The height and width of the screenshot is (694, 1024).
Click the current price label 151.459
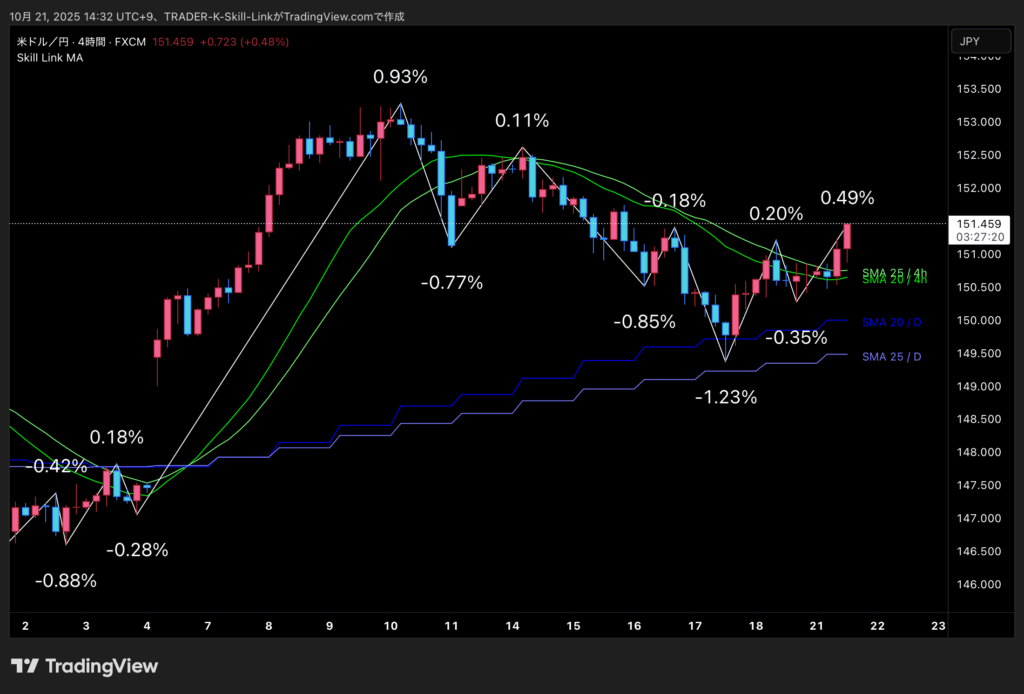pos(979,224)
